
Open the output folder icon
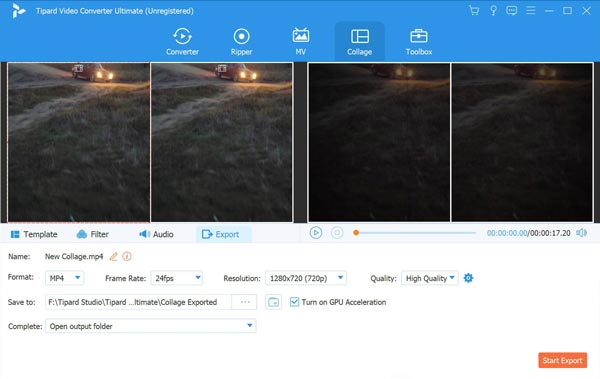(x=273, y=302)
